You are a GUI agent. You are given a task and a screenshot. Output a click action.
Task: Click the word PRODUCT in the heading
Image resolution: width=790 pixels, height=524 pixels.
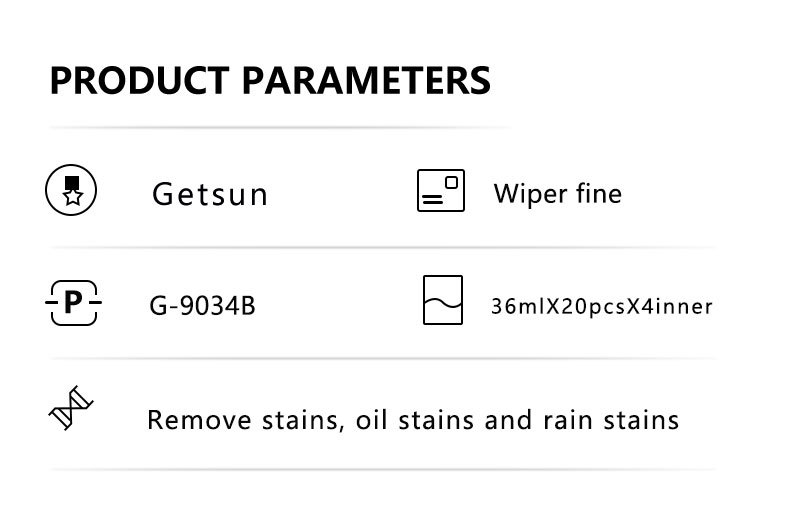point(140,81)
